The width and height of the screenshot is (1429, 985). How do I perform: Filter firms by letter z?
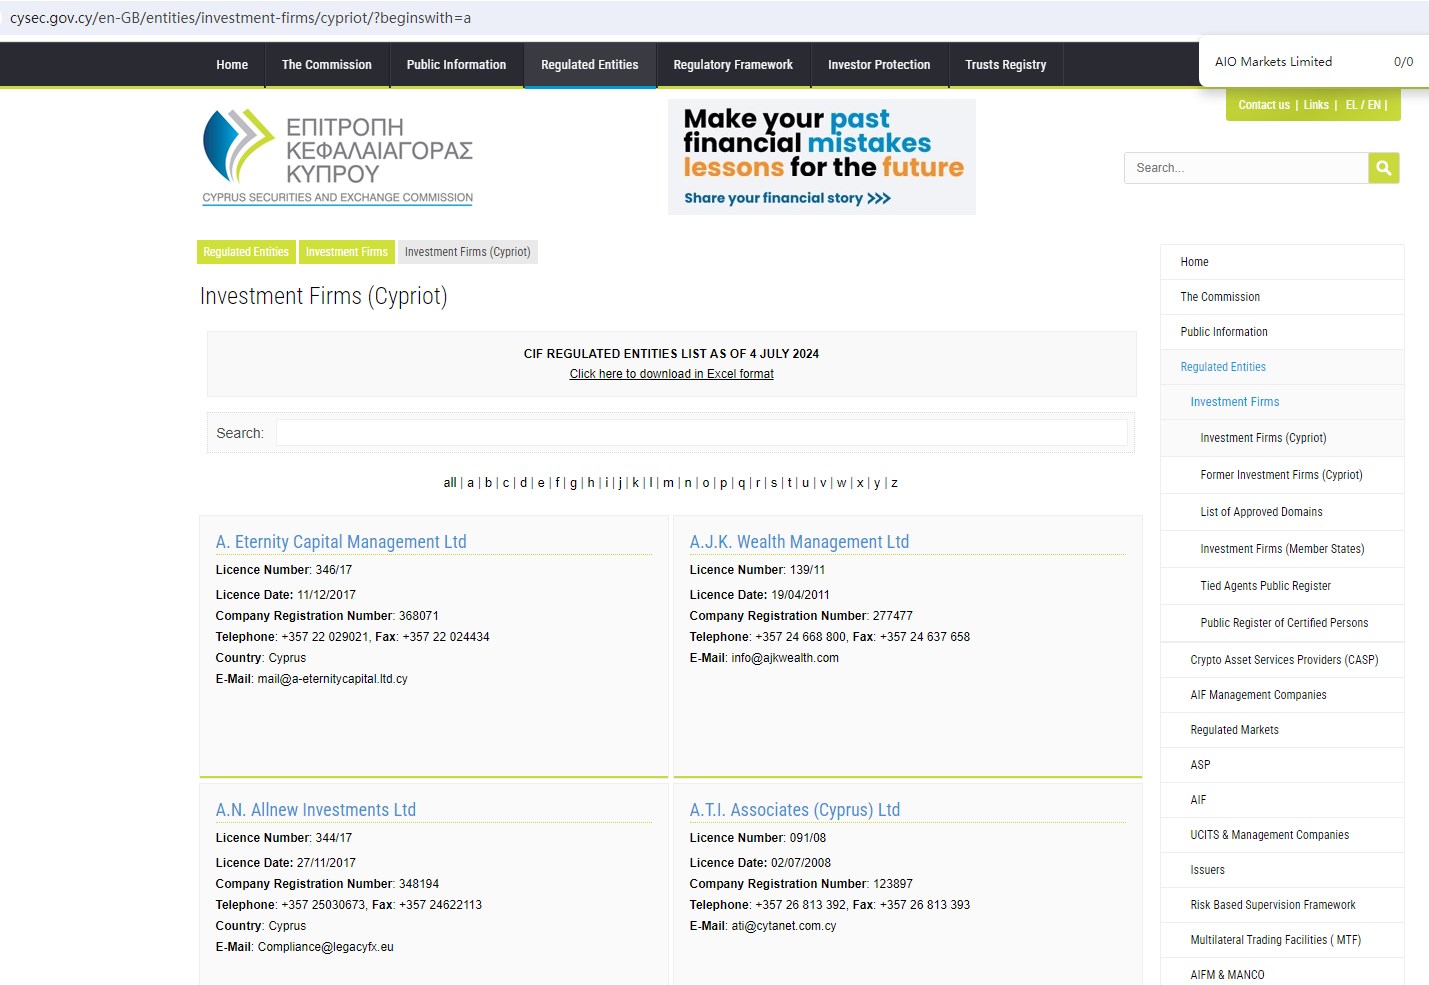[x=894, y=483]
